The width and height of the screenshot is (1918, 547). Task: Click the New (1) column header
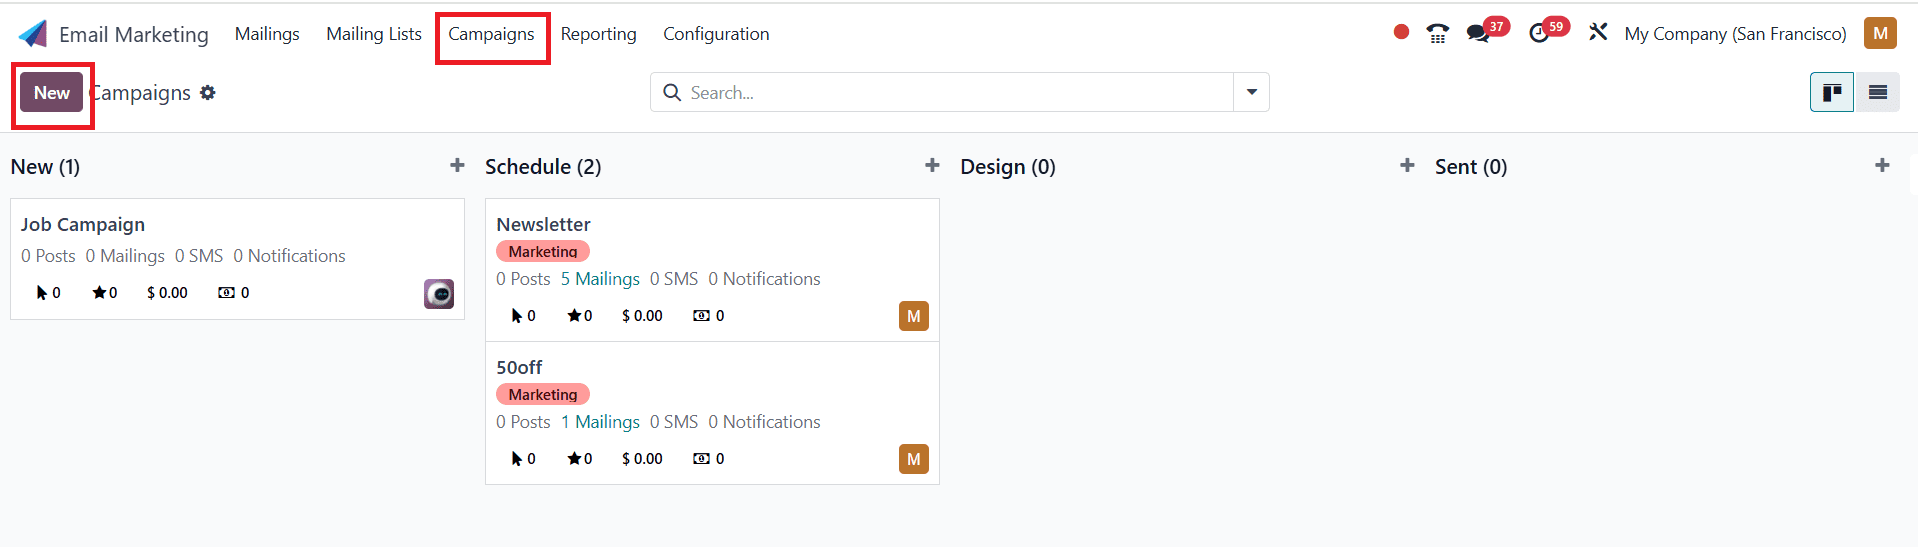click(45, 167)
